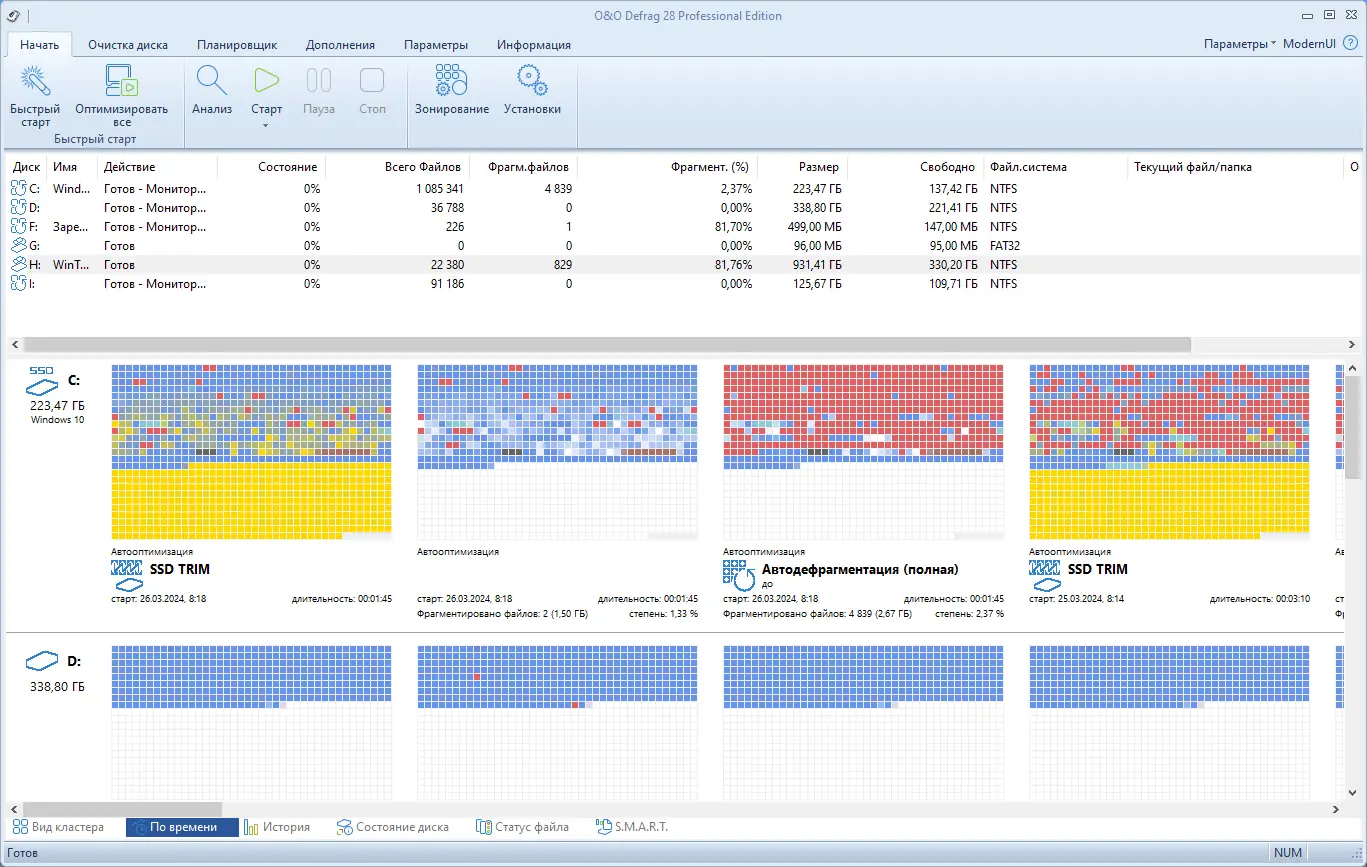
Task: Click the ModernUI style button
Action: point(1309,44)
